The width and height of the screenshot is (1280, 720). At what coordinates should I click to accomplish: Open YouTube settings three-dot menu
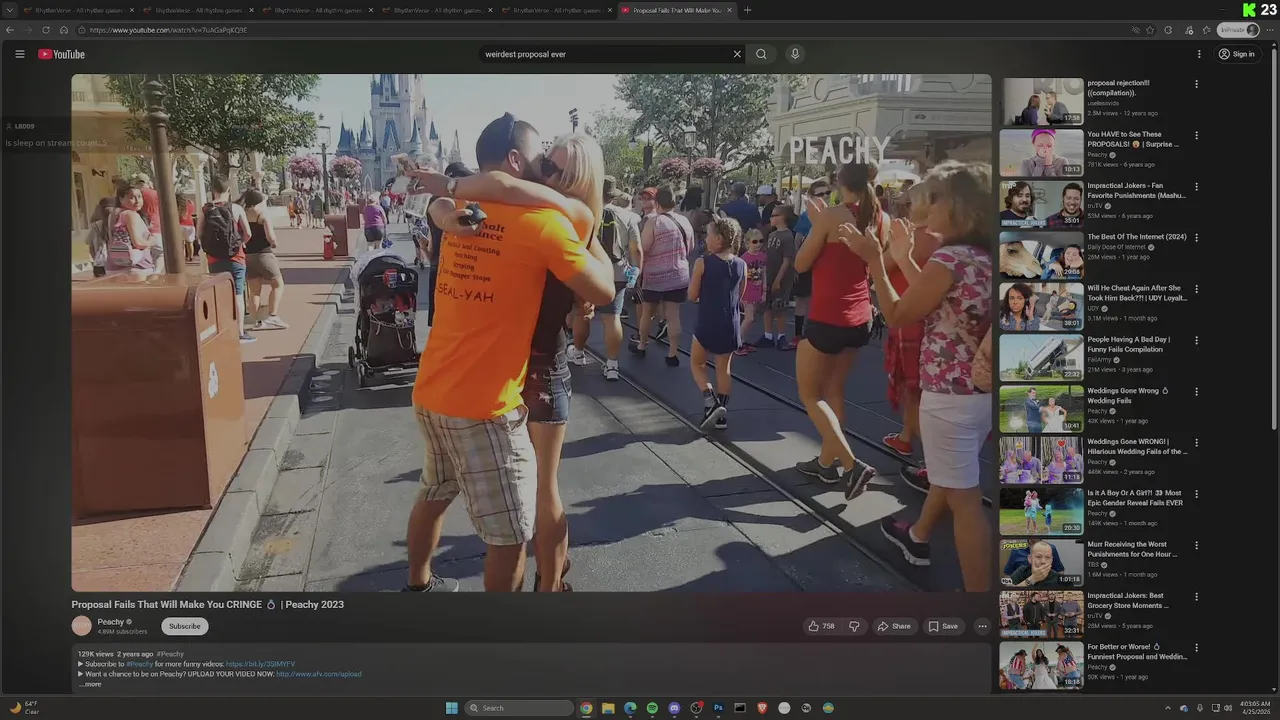pos(1199,54)
